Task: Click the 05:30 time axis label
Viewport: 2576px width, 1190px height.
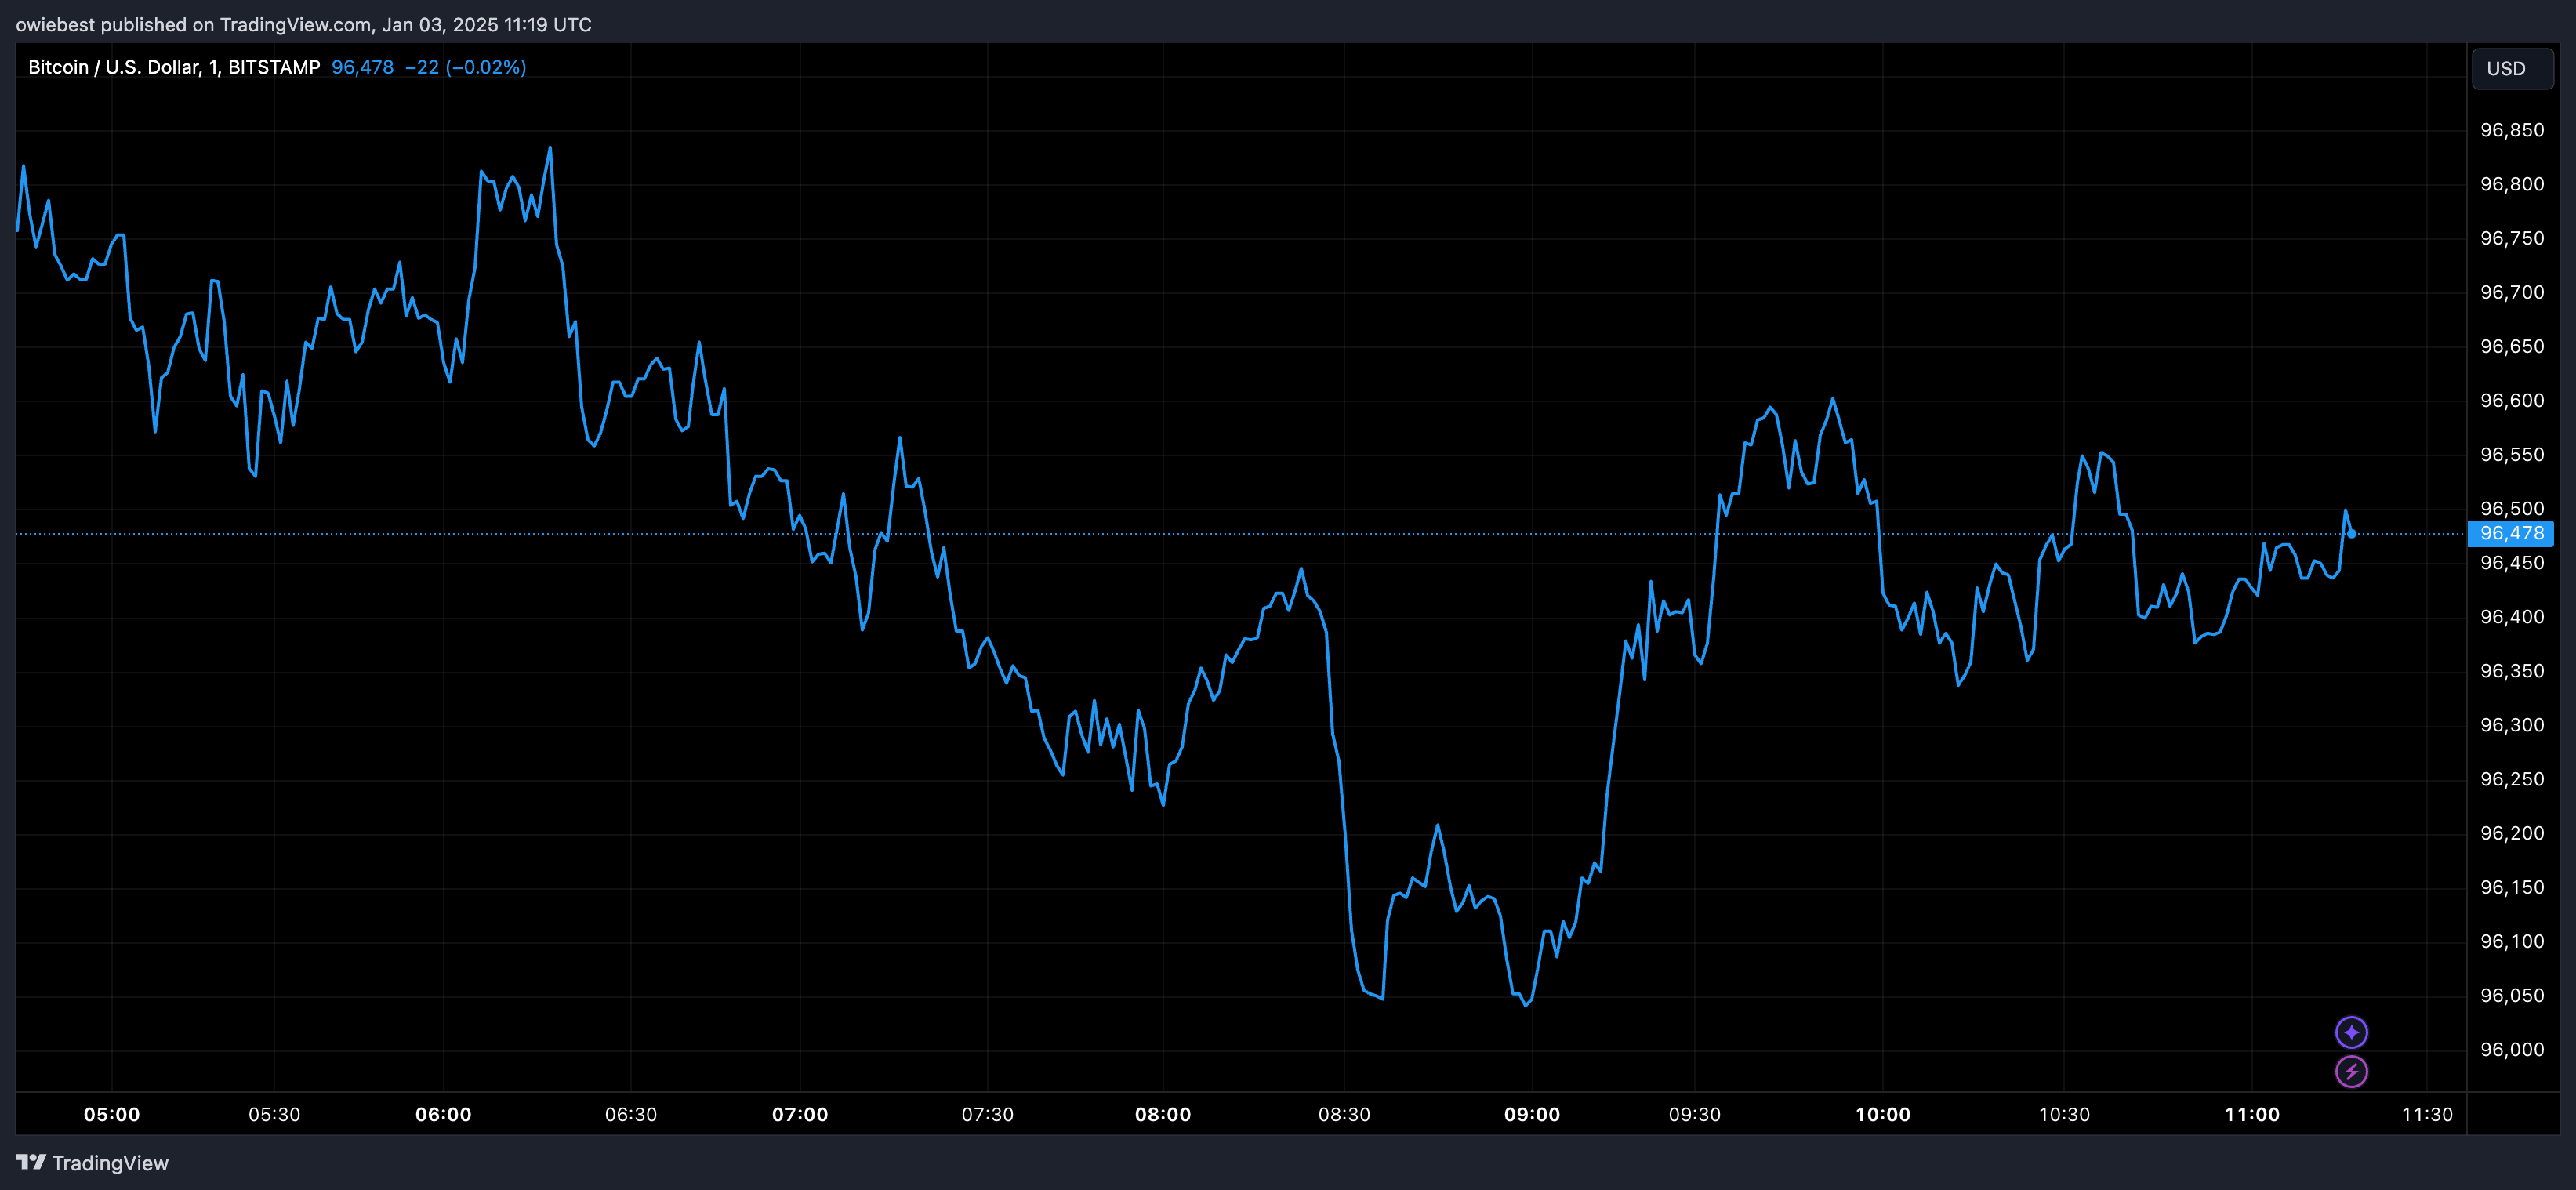Action: tap(274, 1114)
